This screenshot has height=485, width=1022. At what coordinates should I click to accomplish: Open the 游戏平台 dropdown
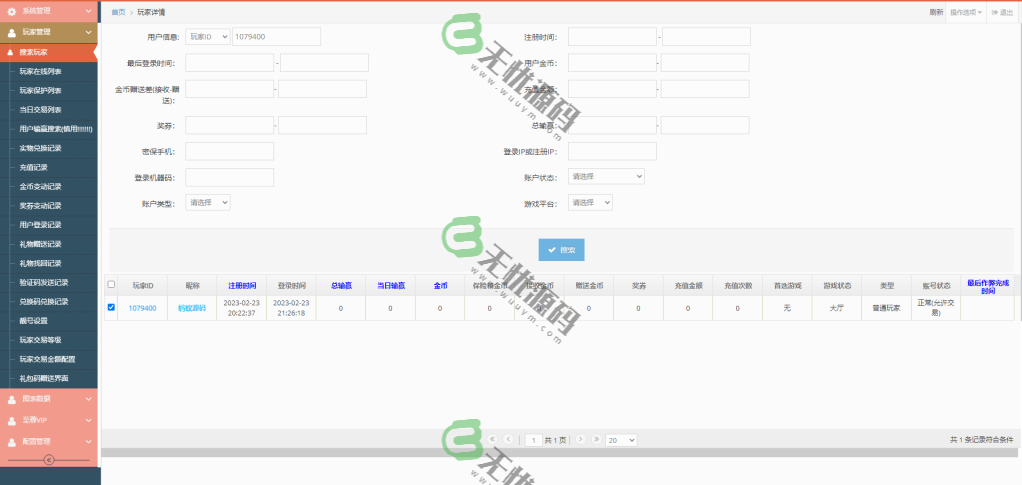[590, 202]
